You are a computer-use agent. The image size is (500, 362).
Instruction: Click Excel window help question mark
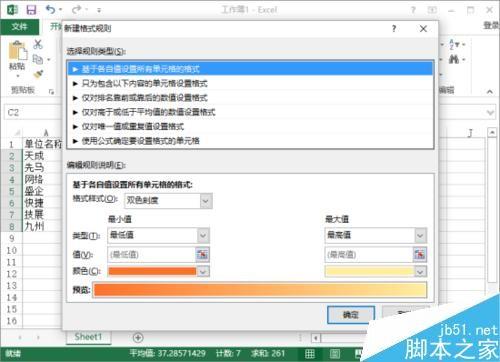pyautogui.click(x=413, y=10)
